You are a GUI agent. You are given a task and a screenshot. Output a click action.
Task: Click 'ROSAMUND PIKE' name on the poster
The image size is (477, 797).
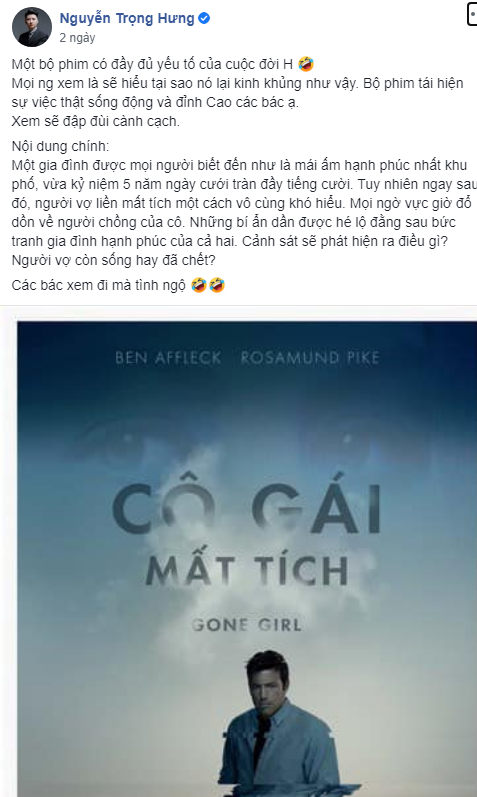(310, 358)
